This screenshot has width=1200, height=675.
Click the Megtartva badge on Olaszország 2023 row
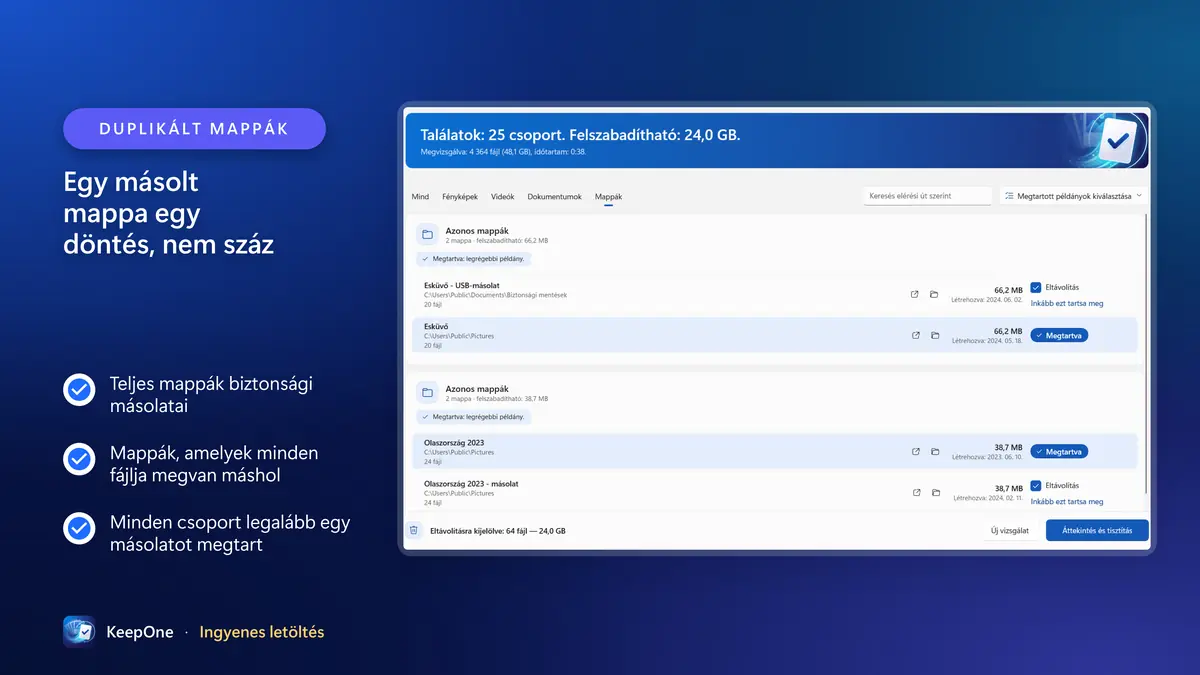point(1059,451)
